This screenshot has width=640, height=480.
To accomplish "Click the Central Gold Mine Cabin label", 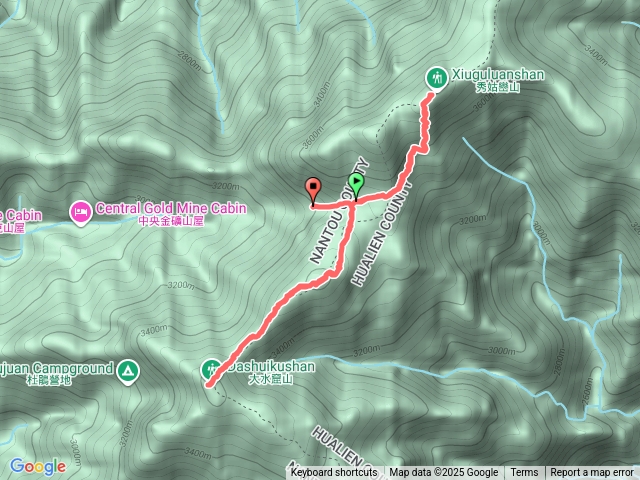I will tap(171, 213).
